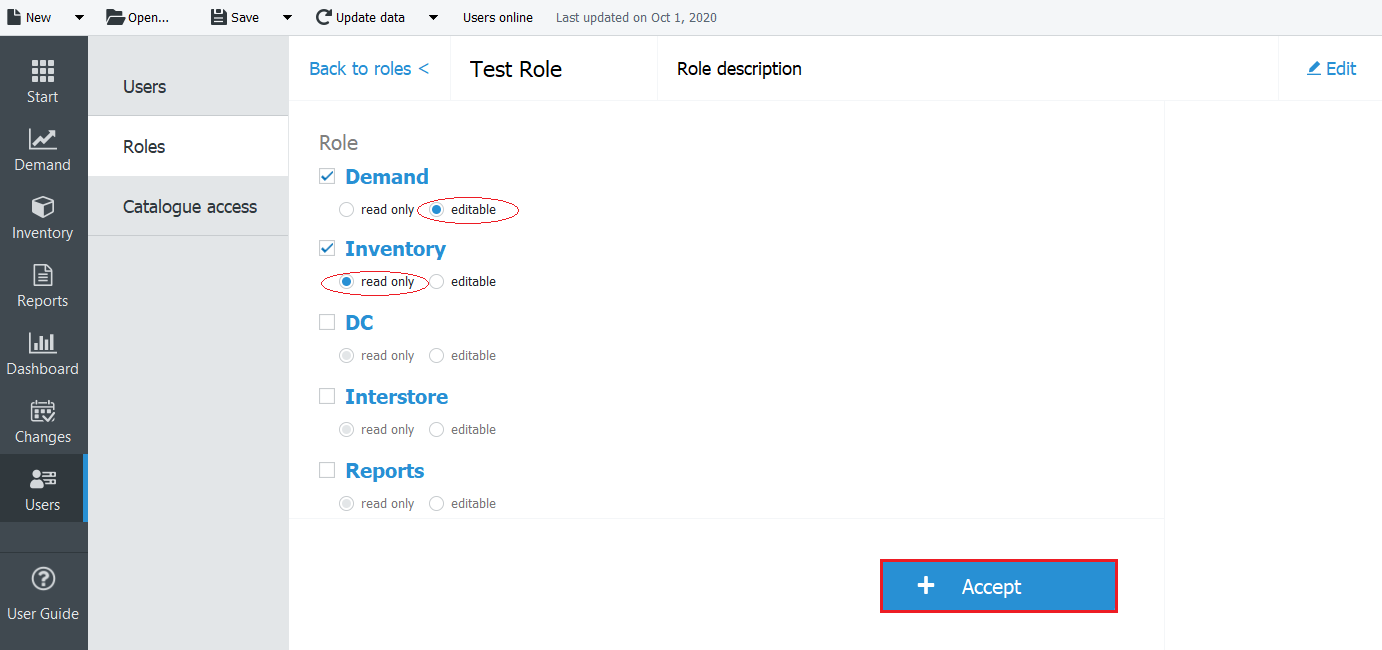1382x650 pixels.
Task: Open Inventory box icon in sidebar
Action: (x=42, y=208)
